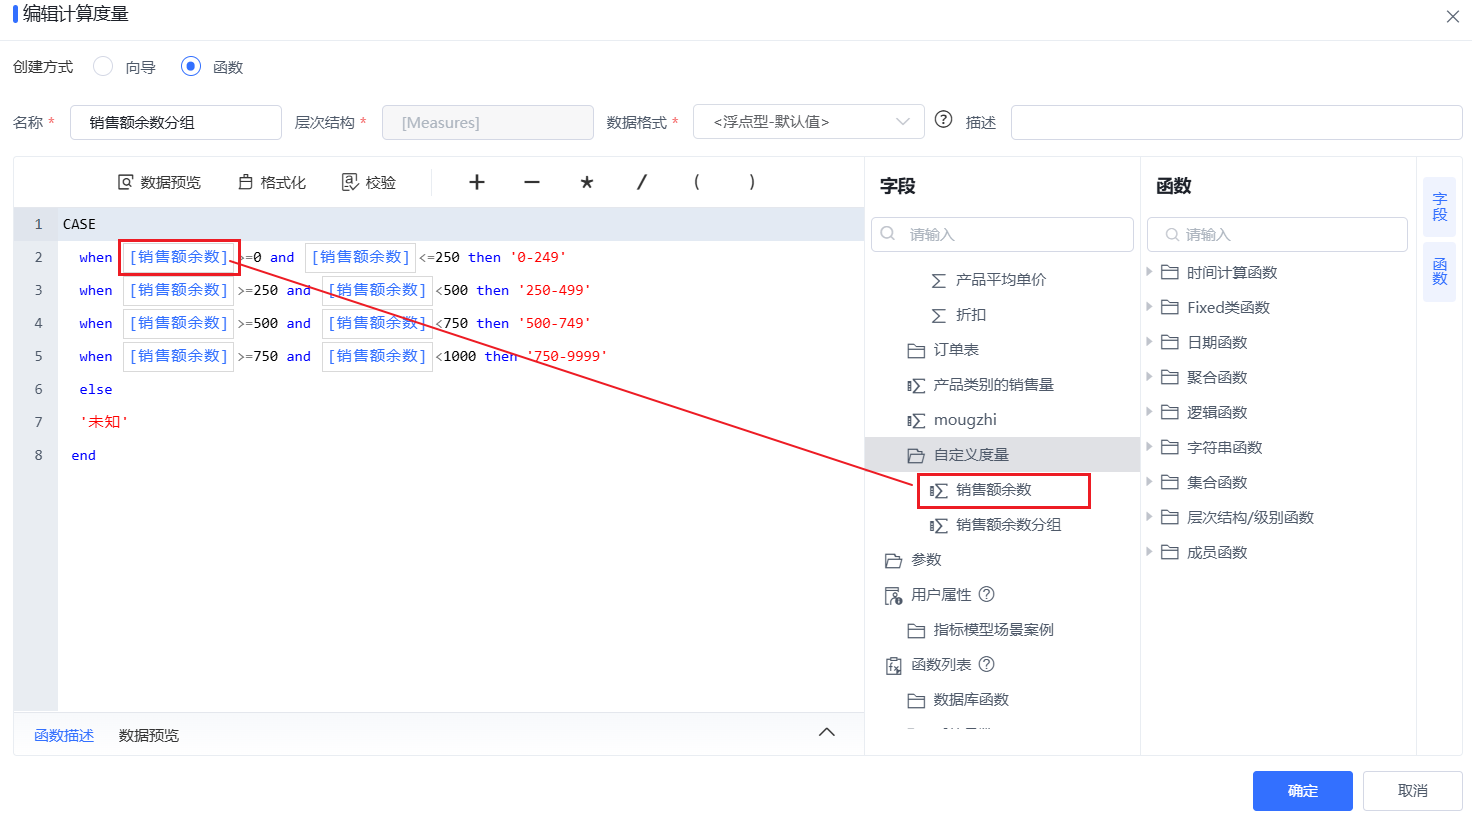1472x821 pixels.
Task: Expand 时间计算函数 category arrow
Action: (1149, 271)
